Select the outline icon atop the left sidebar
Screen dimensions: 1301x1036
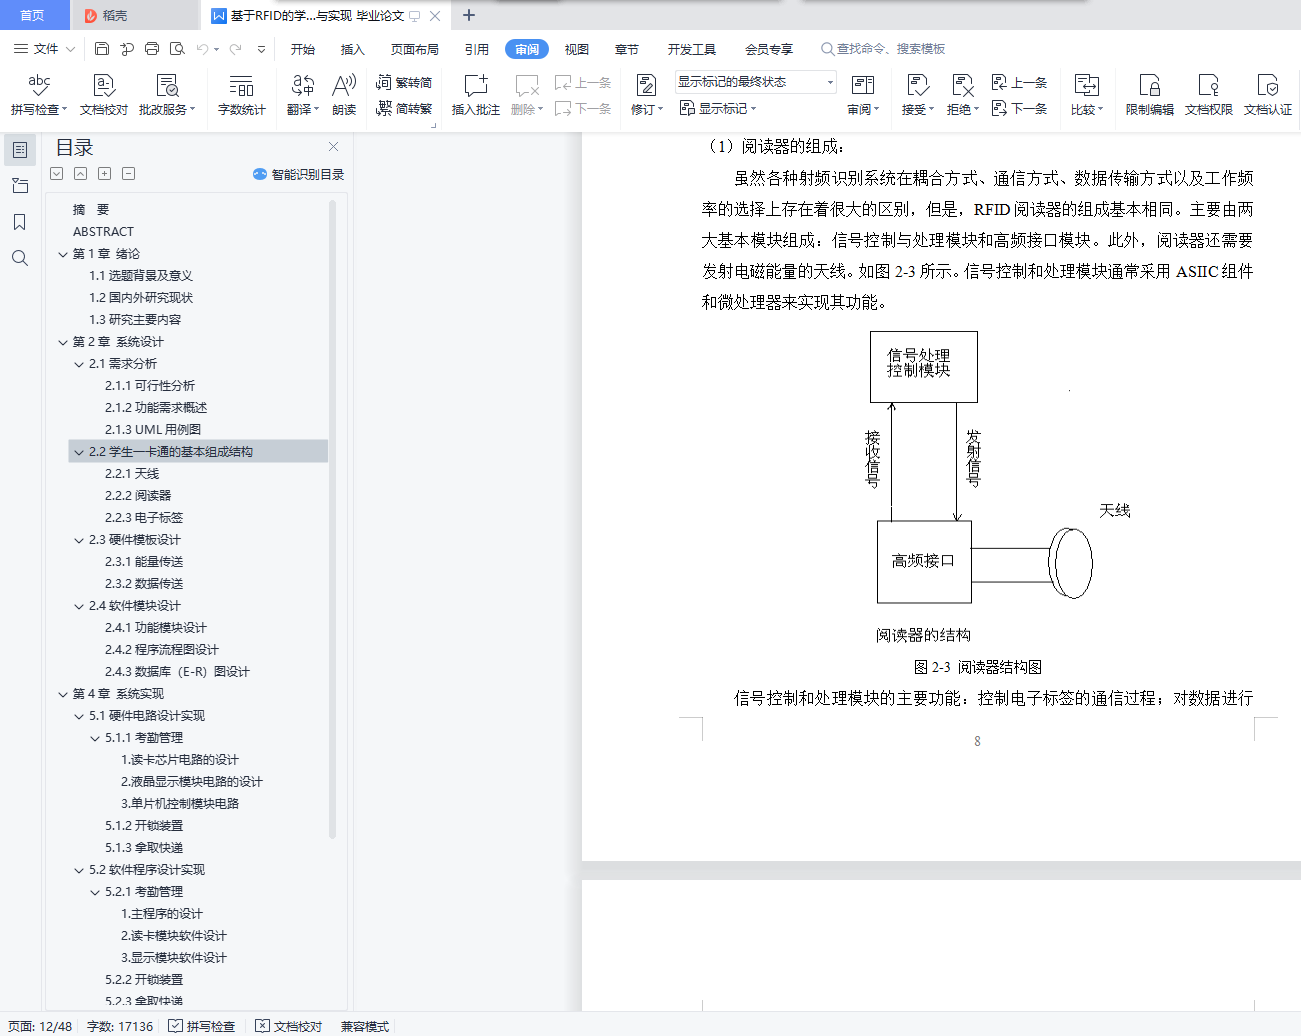[20, 150]
